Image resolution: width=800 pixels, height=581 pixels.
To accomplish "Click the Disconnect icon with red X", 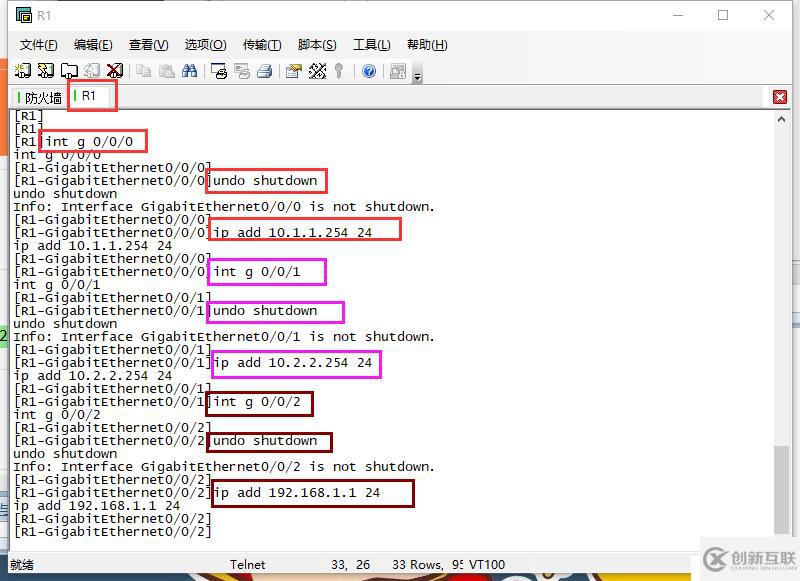I will 115,71.
